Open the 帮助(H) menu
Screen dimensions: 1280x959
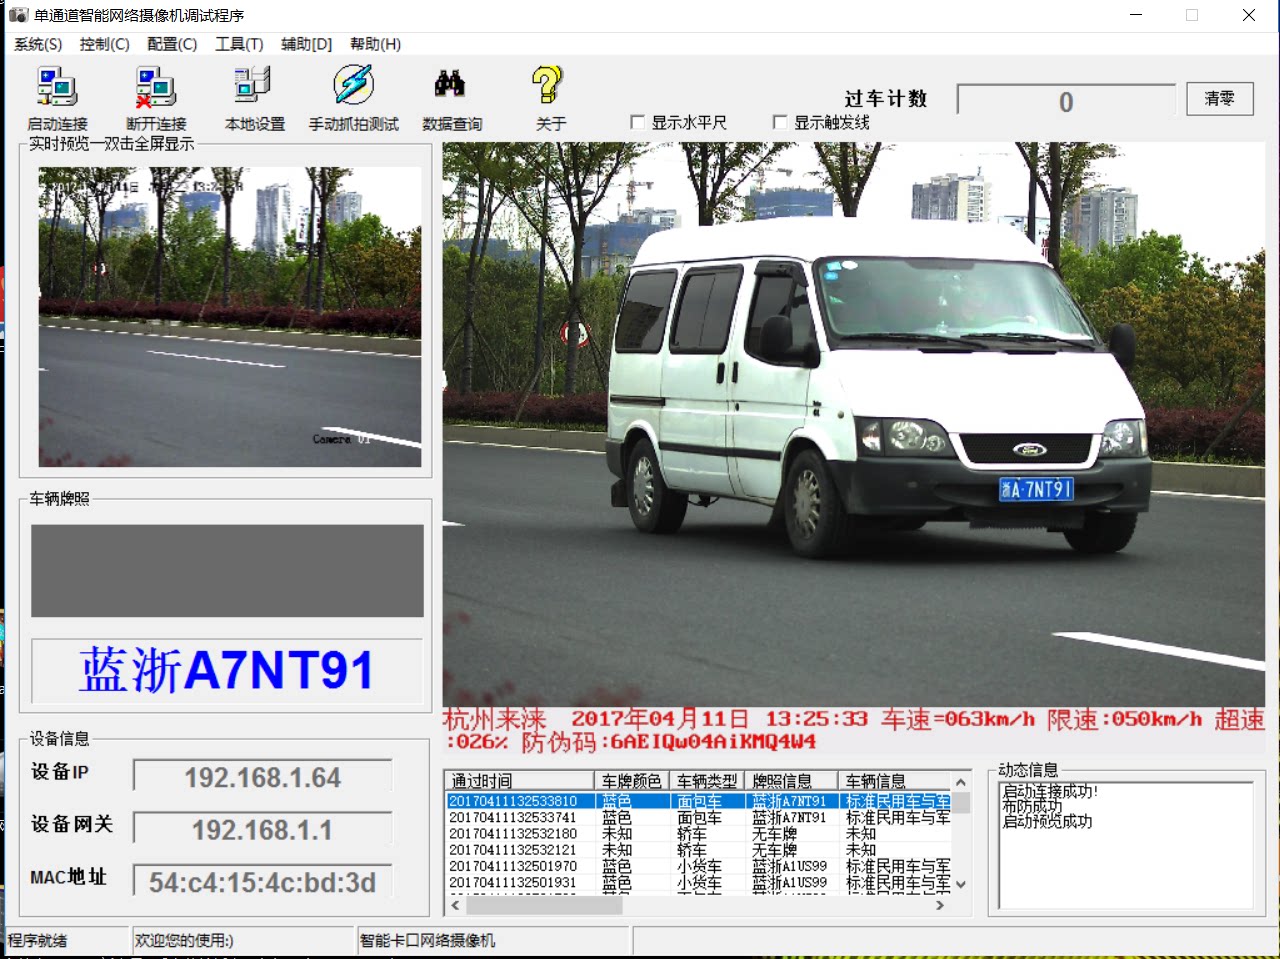pyautogui.click(x=375, y=44)
